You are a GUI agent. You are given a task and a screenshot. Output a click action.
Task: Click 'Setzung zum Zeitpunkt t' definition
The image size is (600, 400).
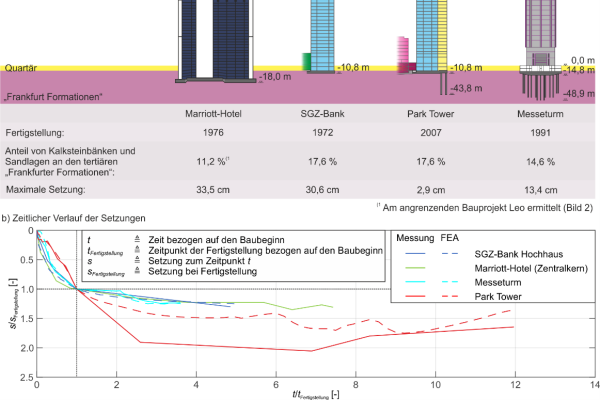(x=199, y=261)
